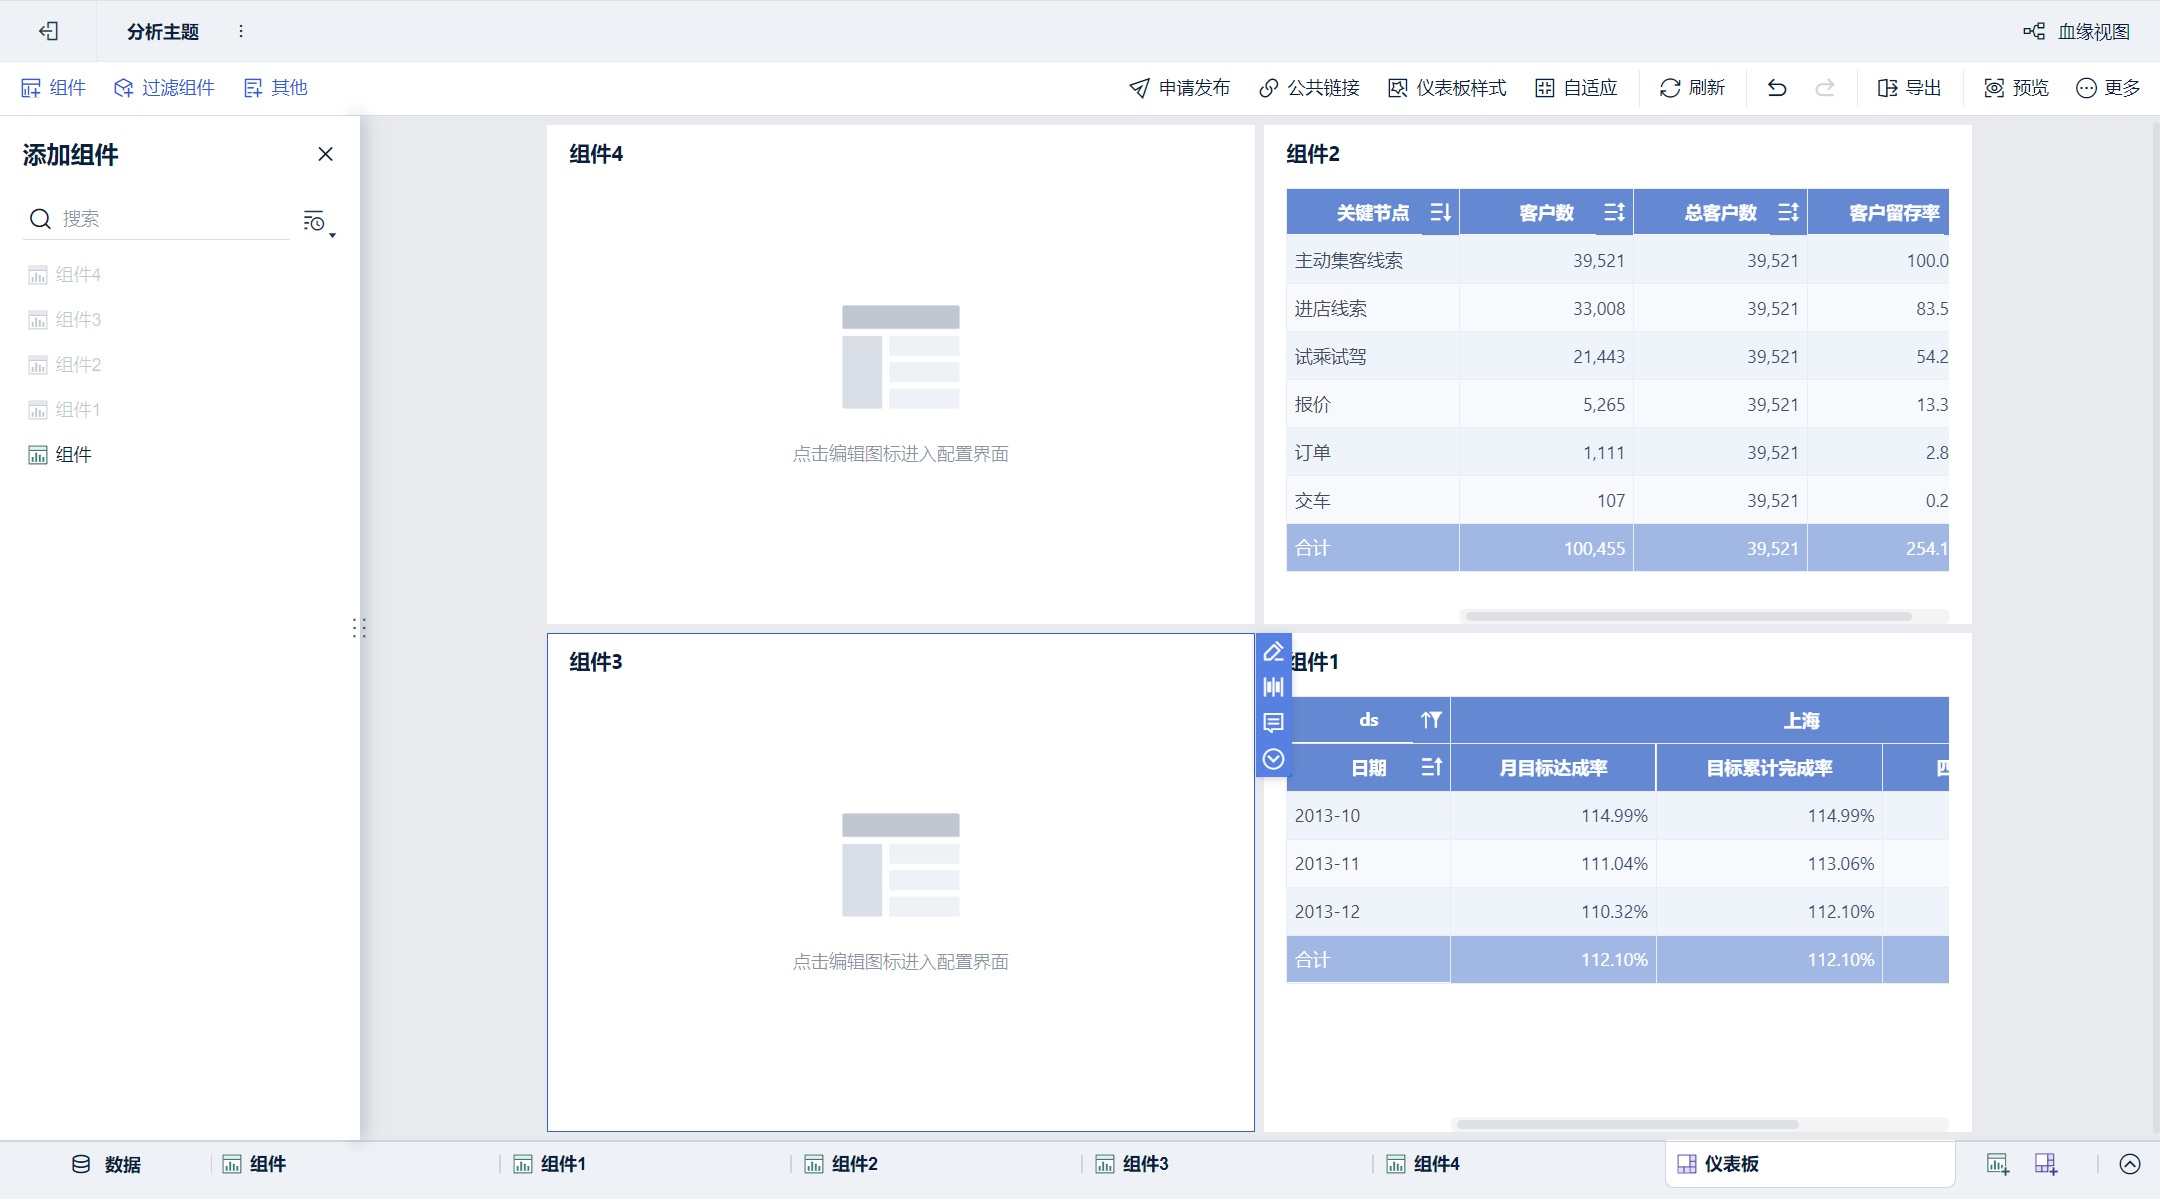Image resolution: width=2160 pixels, height=1199 pixels.
Task: Click the add dashboard icon in bottom bar
Action: pos(2046,1164)
